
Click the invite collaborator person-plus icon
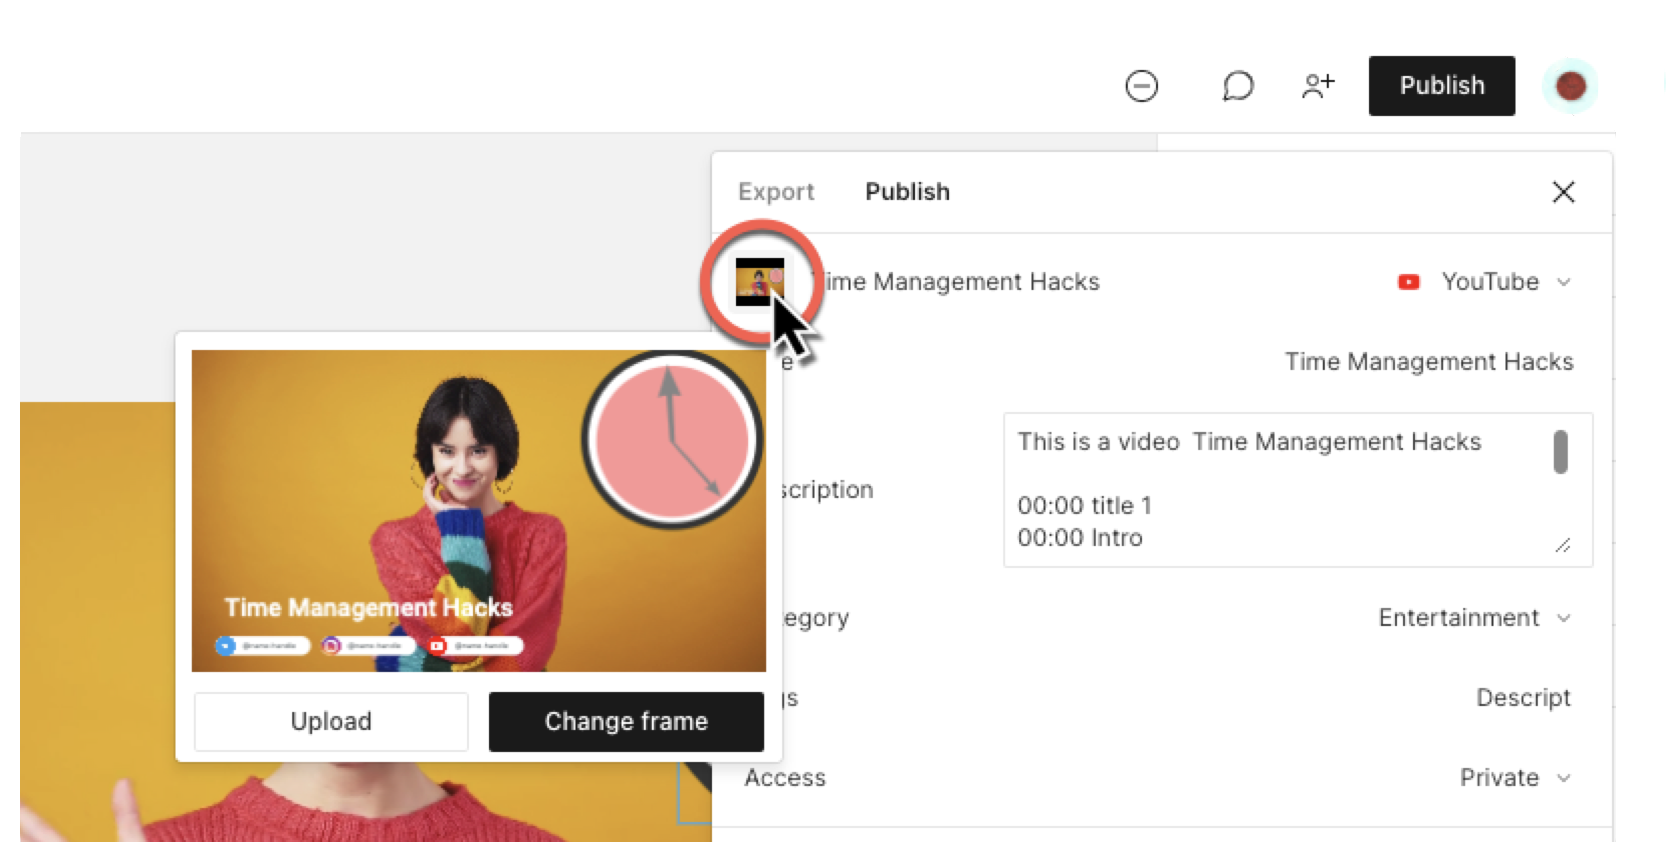point(1318,86)
